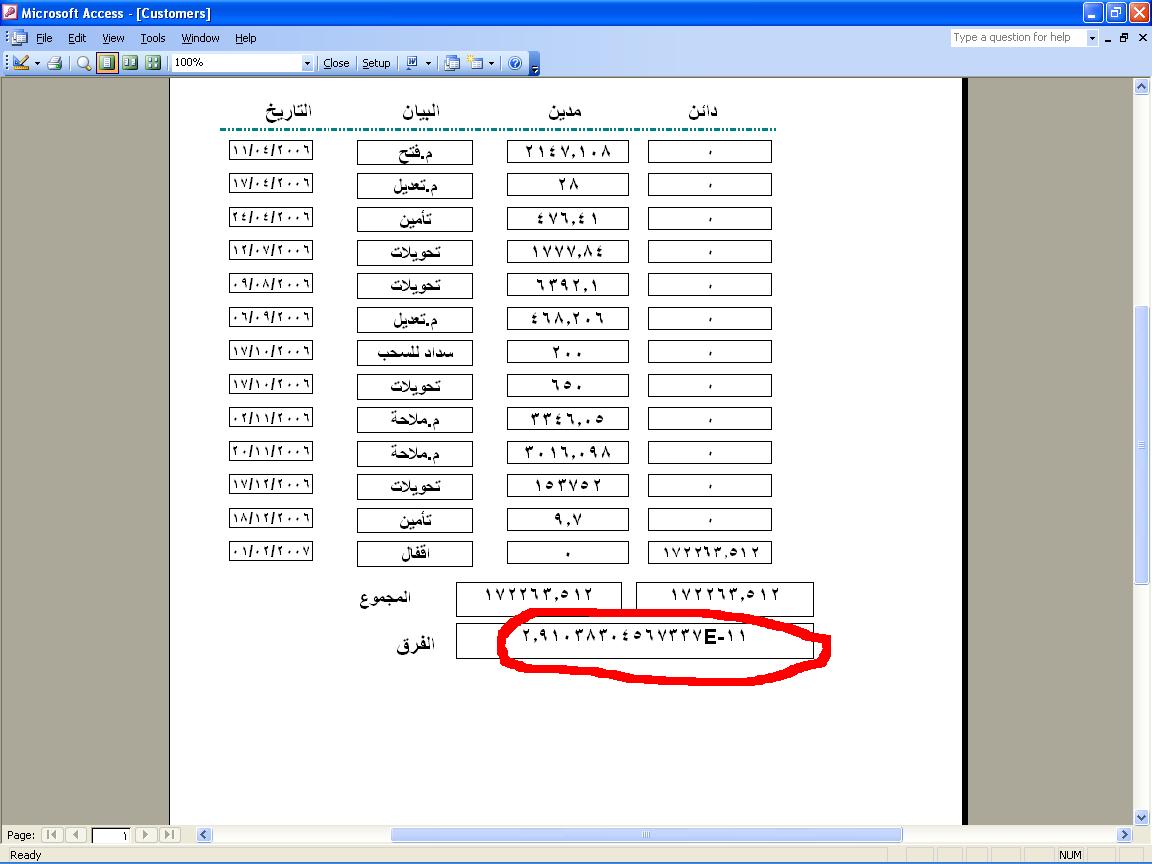This screenshot has height=864, width=1152.
Task: Expand the 100% zoom dropdown
Action: (x=307, y=63)
